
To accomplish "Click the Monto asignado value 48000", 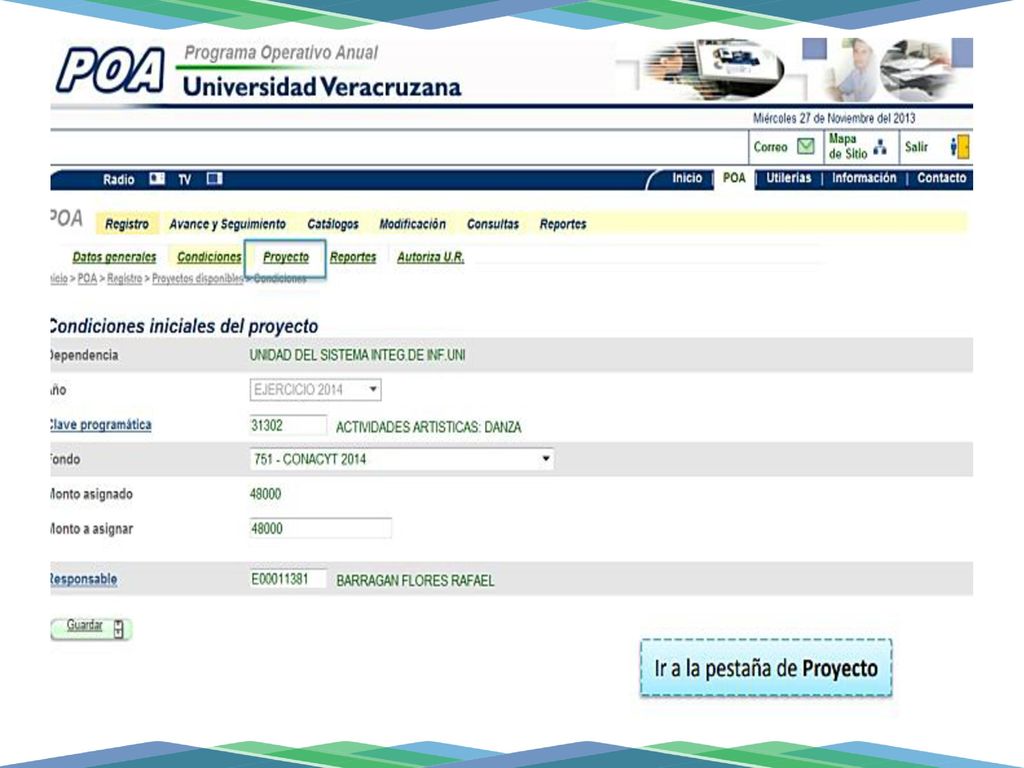I will point(265,494).
